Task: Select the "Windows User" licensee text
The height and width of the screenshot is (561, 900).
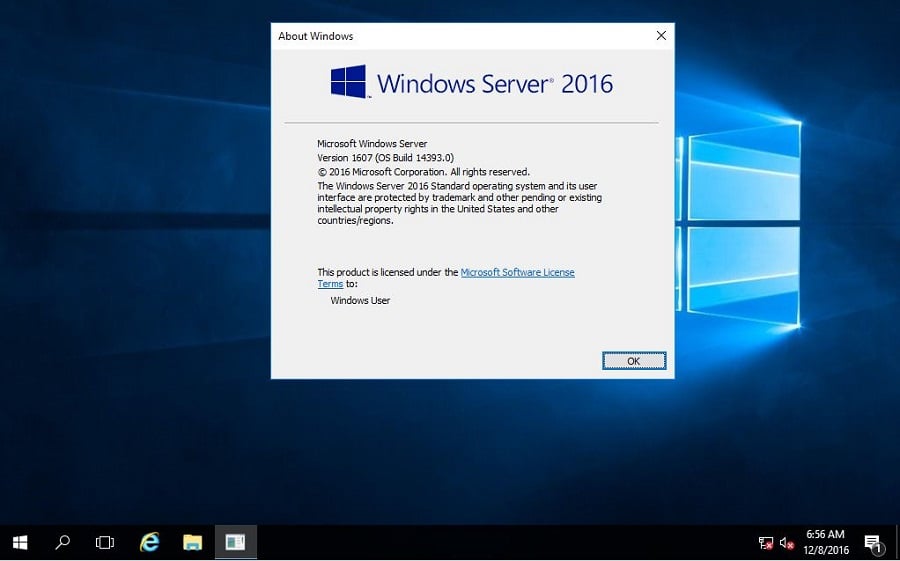Action: tap(360, 300)
